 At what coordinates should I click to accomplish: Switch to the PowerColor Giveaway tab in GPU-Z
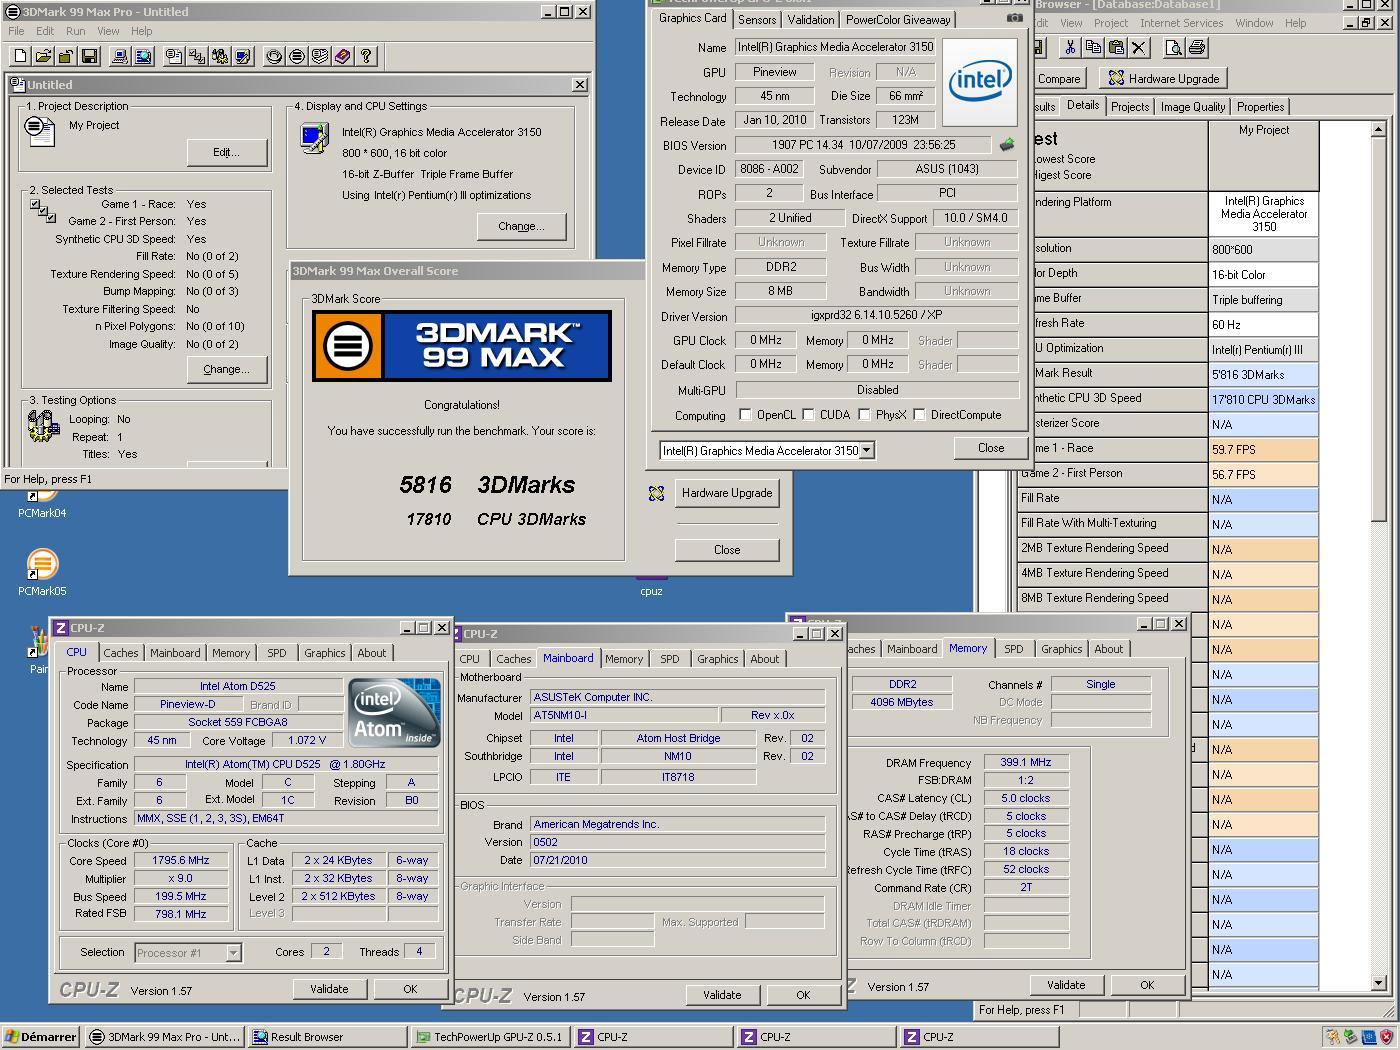point(898,20)
